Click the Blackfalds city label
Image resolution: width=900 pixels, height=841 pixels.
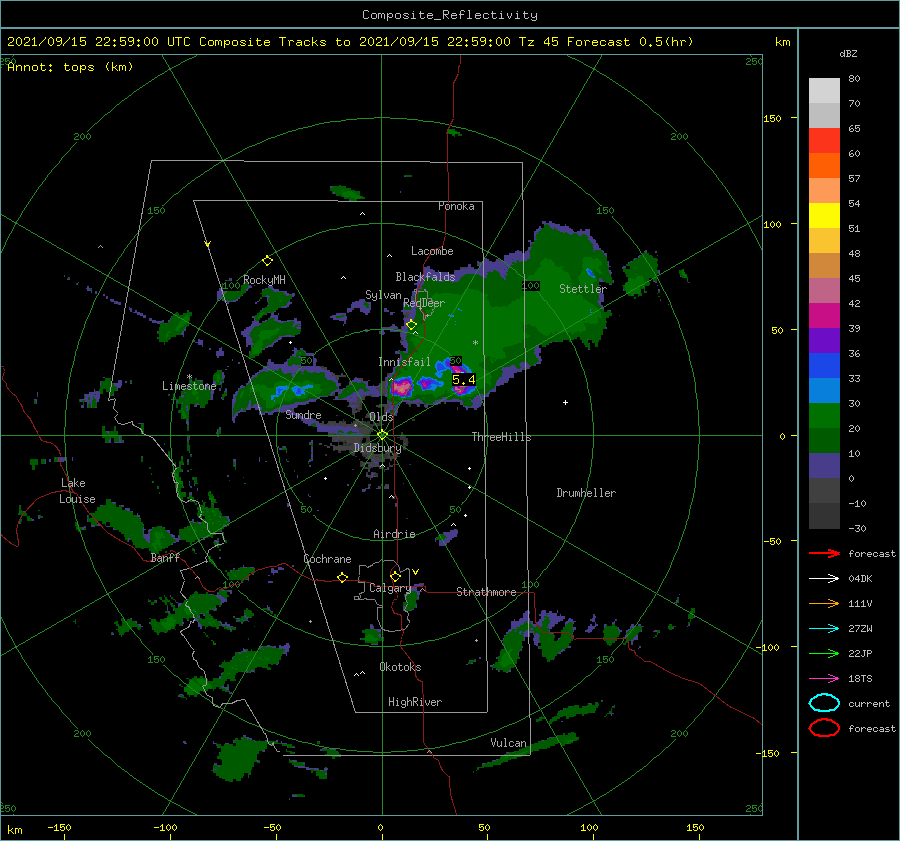(425, 277)
